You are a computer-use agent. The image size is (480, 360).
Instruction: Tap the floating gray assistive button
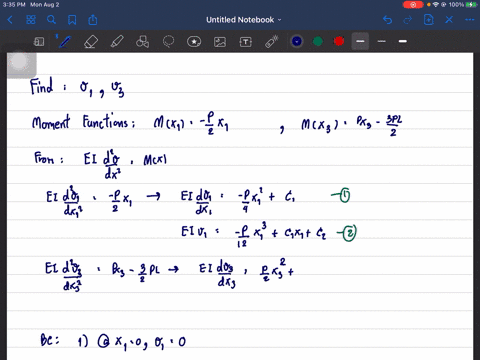coord(19,62)
